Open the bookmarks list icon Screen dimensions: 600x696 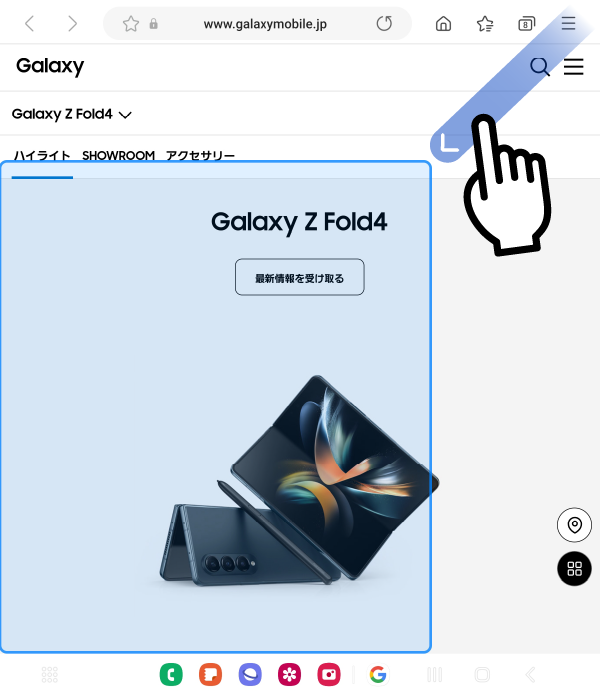pyautogui.click(x=485, y=24)
